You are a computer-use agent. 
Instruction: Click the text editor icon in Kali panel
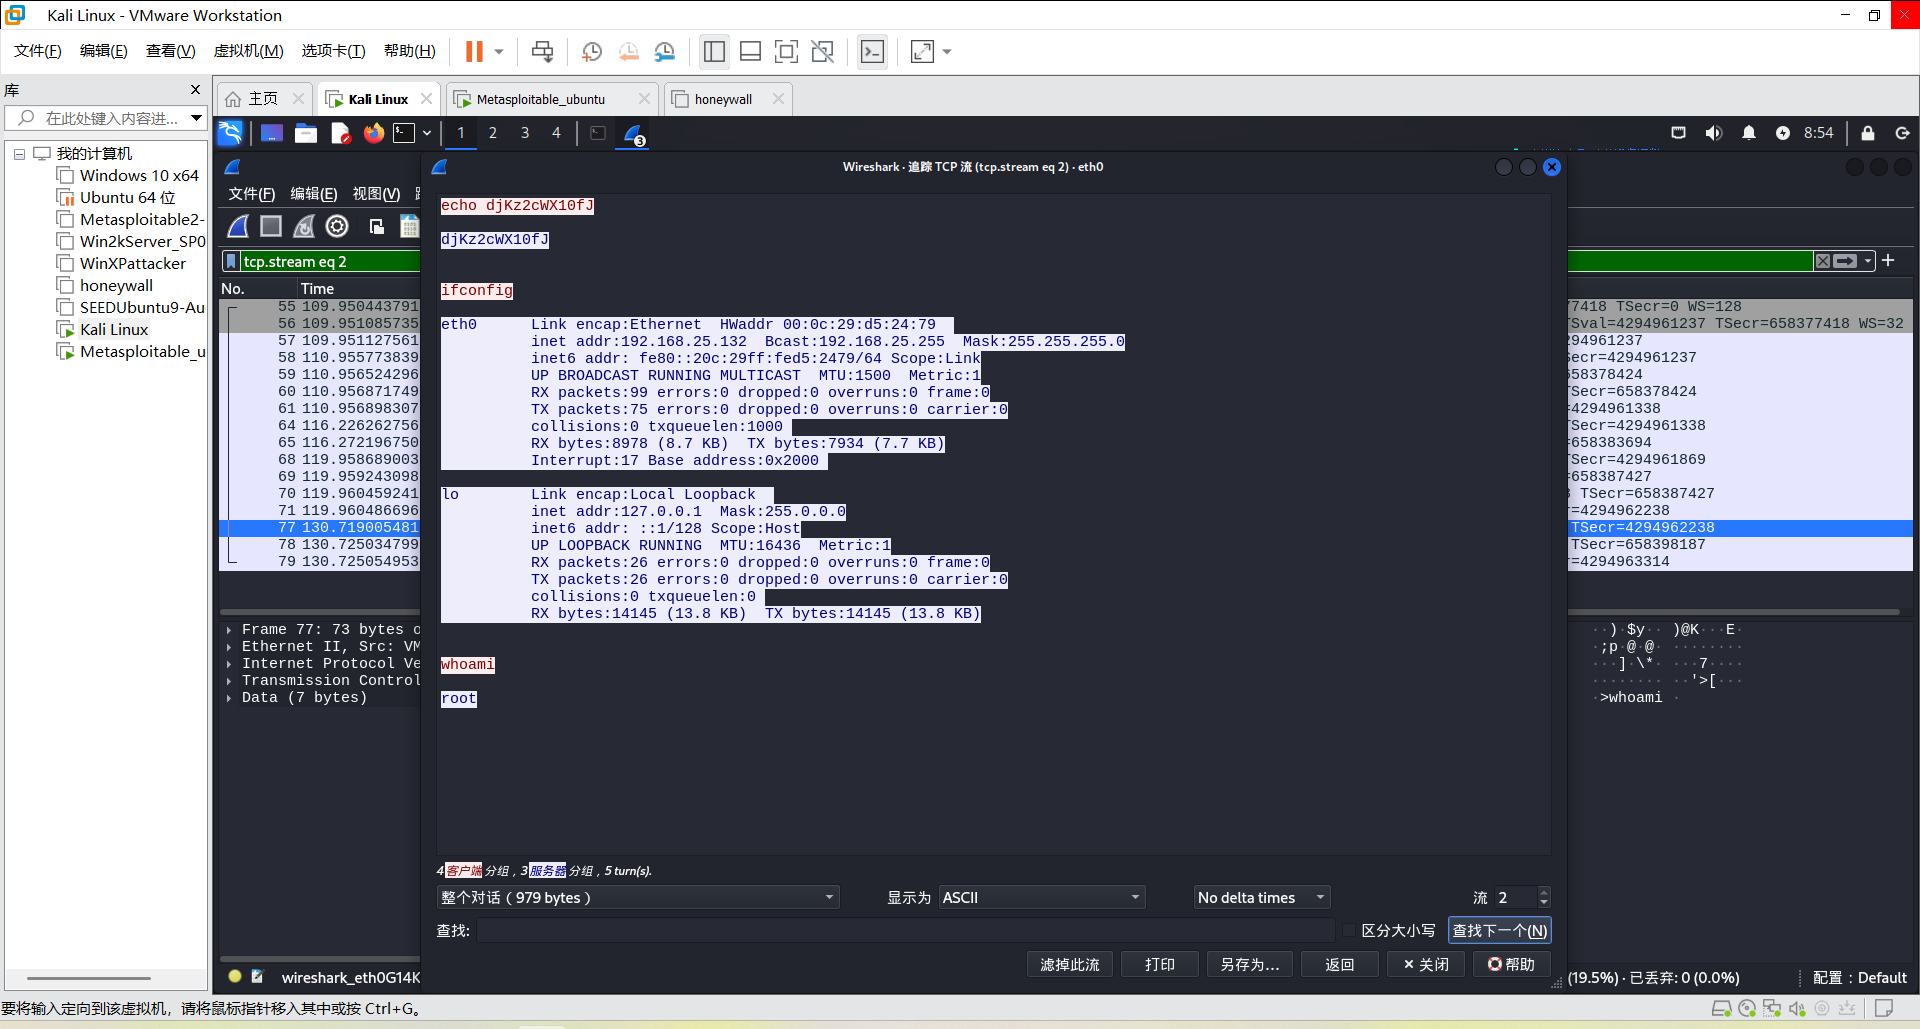340,133
